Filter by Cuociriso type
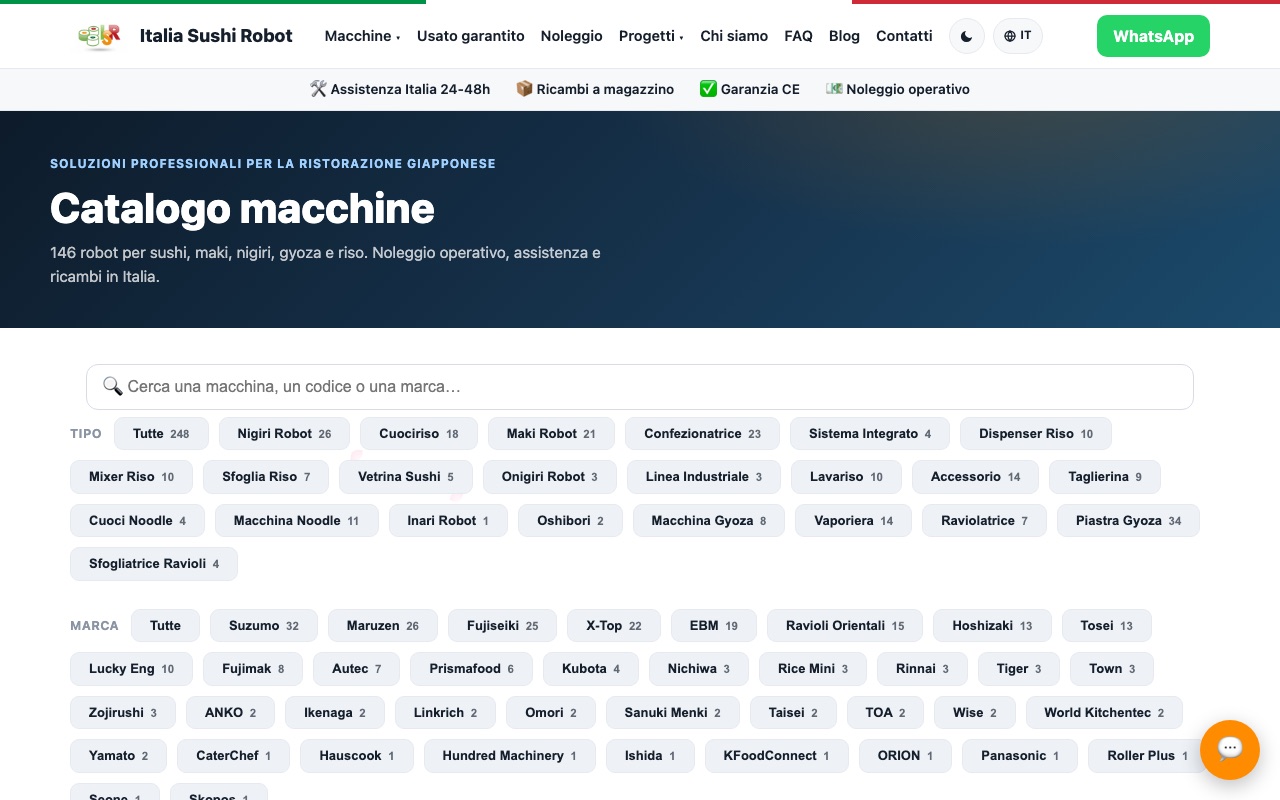The height and width of the screenshot is (800, 1280). pos(419,434)
